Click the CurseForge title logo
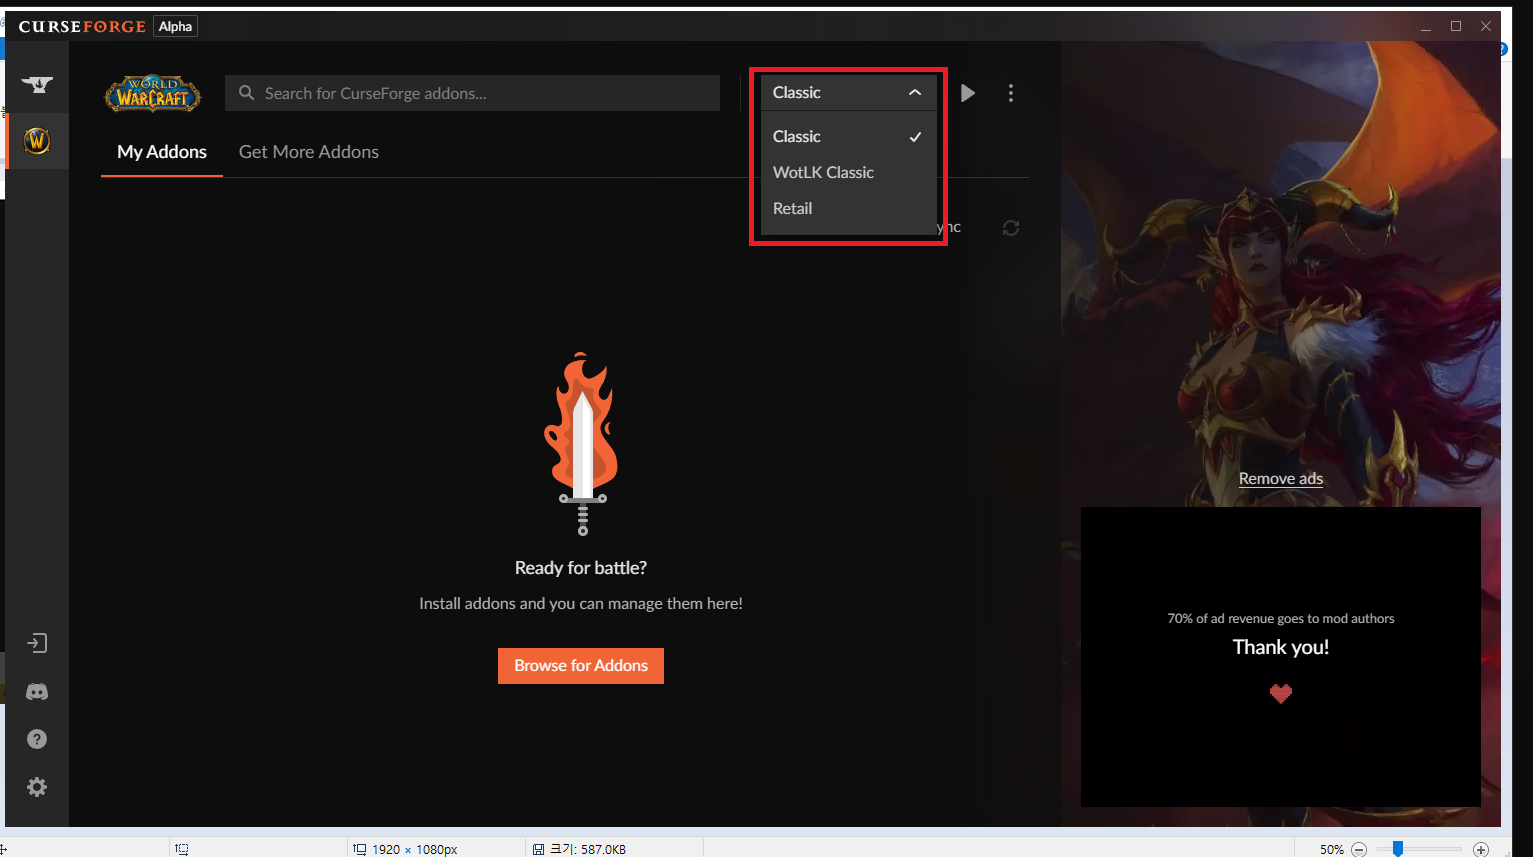This screenshot has height=857, width=1533. click(x=82, y=27)
